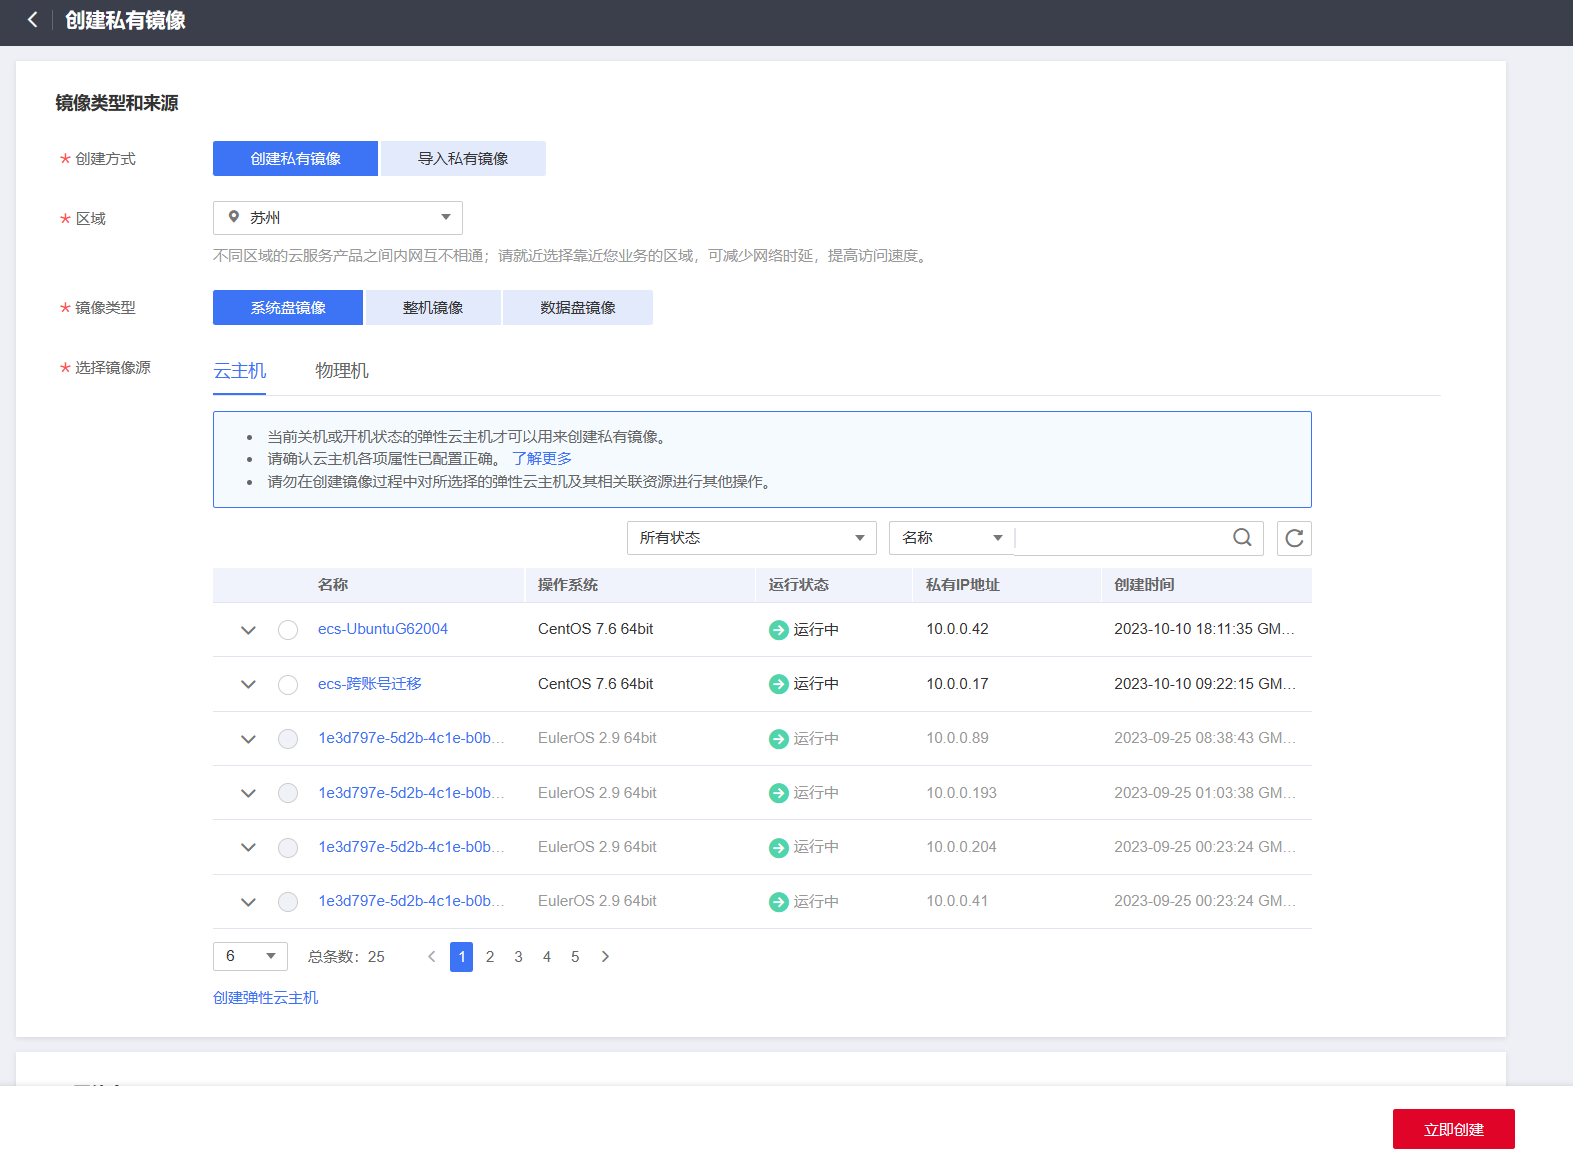1573x1171 pixels.
Task: Click creation time 2023-10-10 09:22:15 cell
Action: pyautogui.click(x=1204, y=684)
